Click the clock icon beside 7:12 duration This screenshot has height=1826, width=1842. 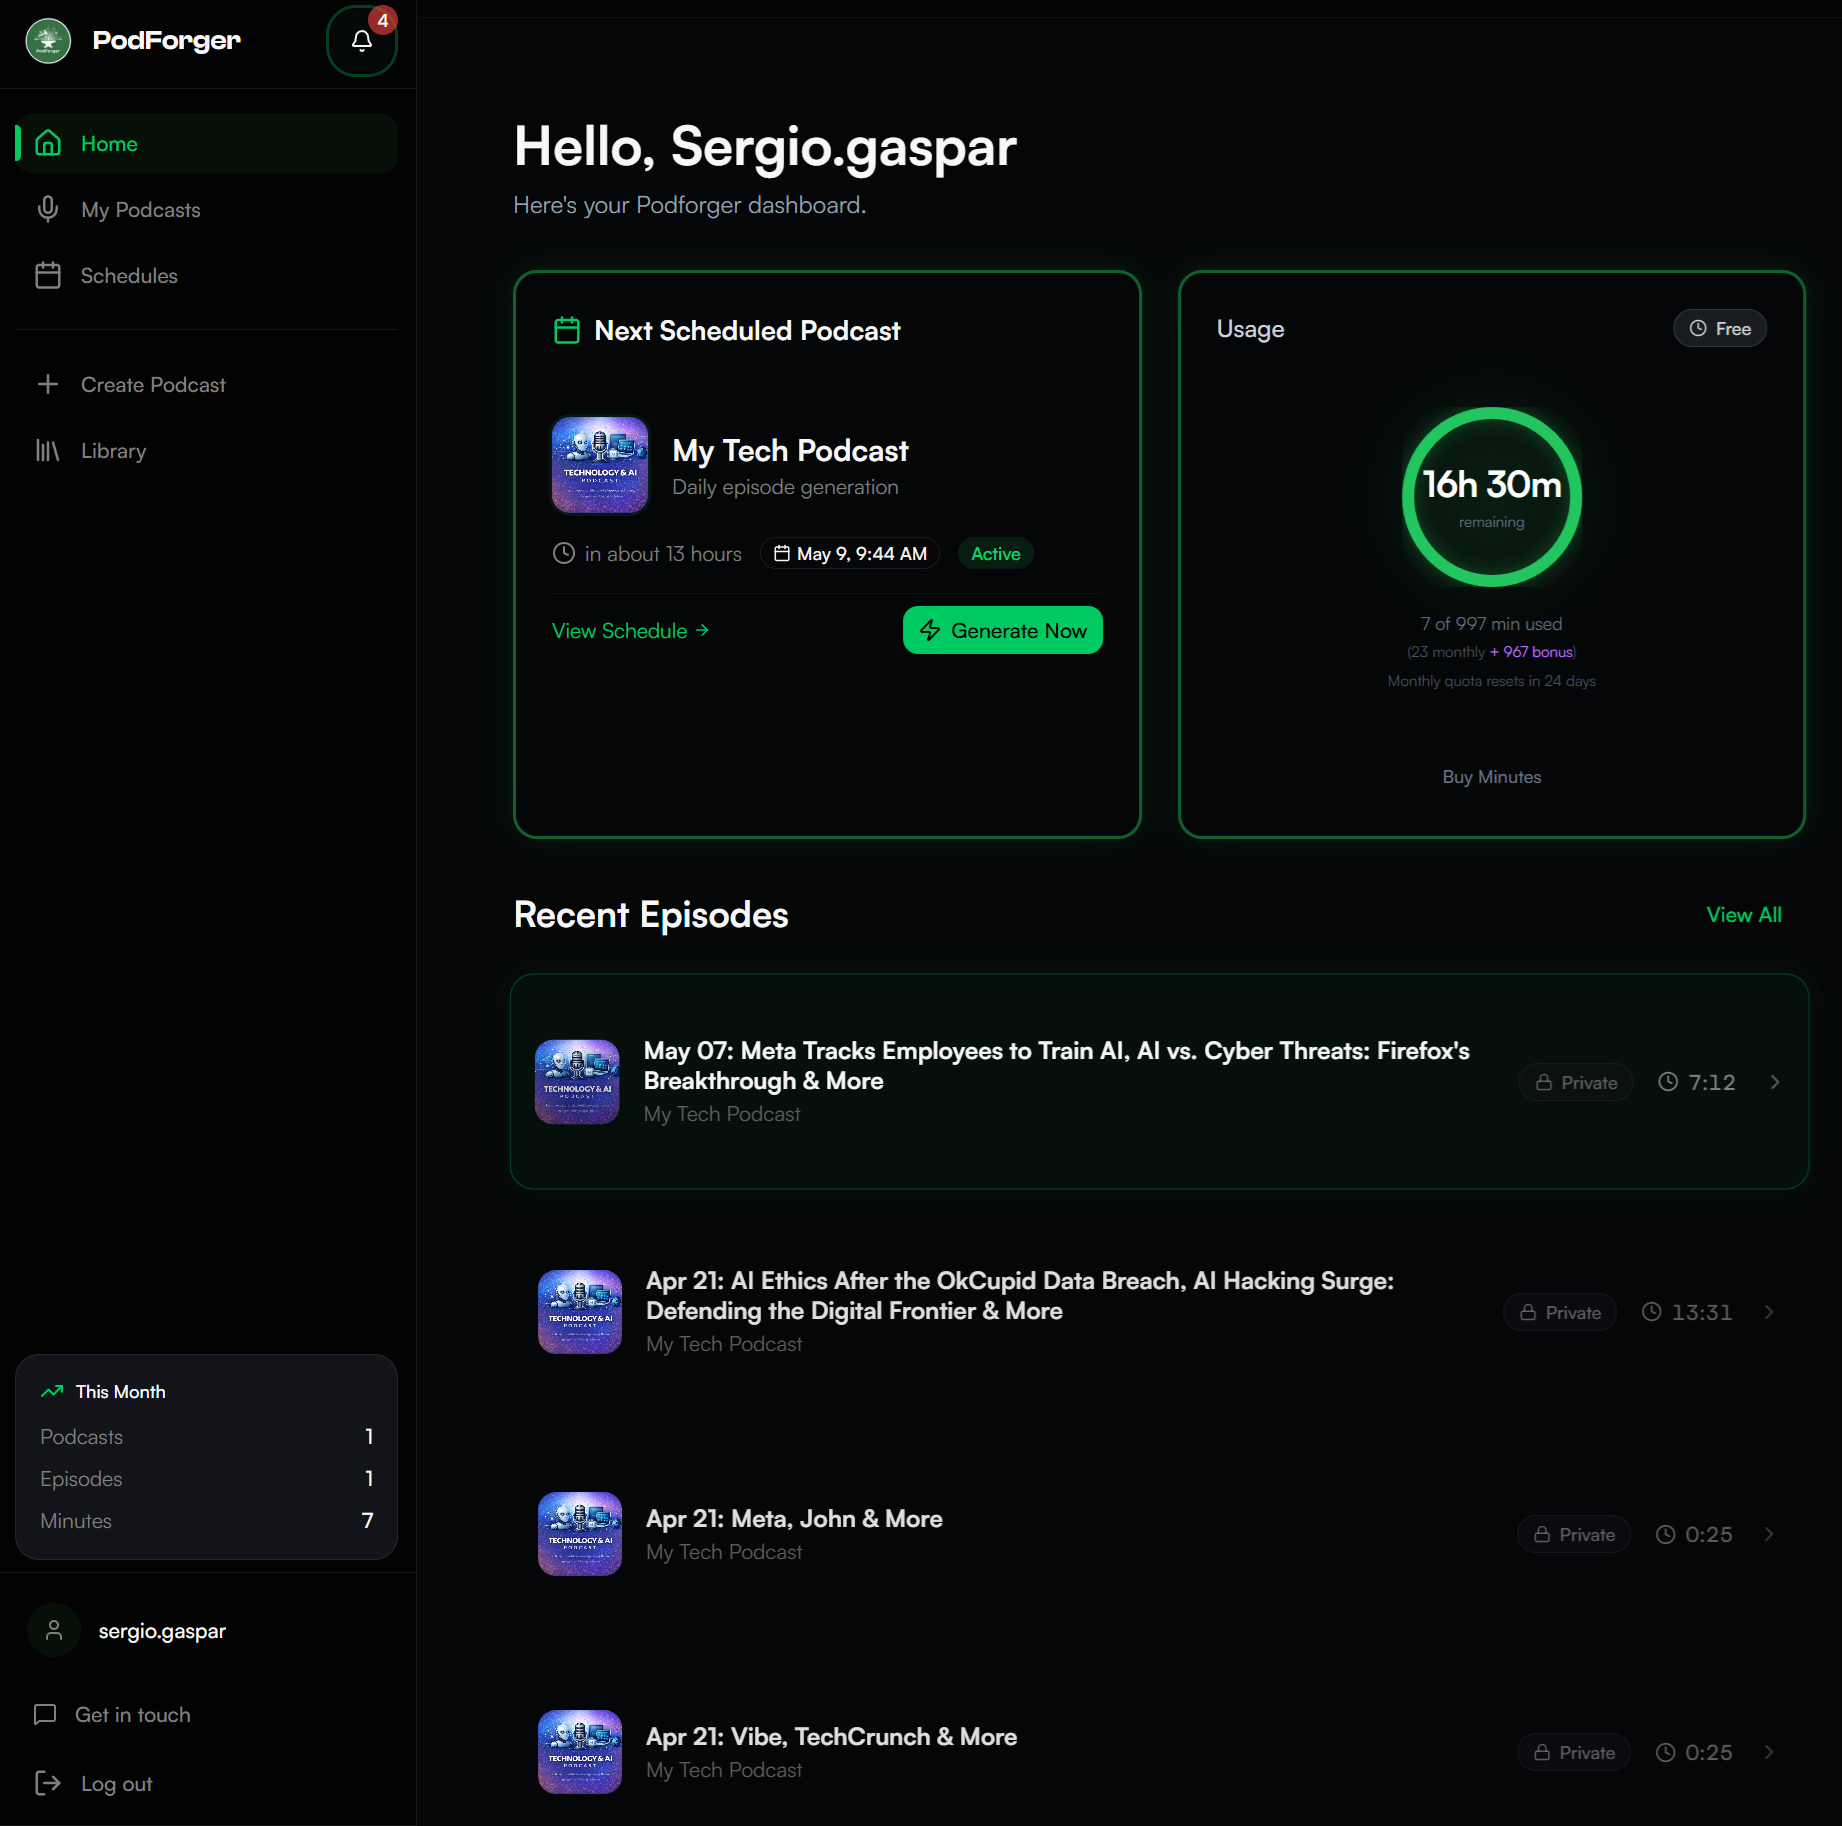tap(1668, 1081)
